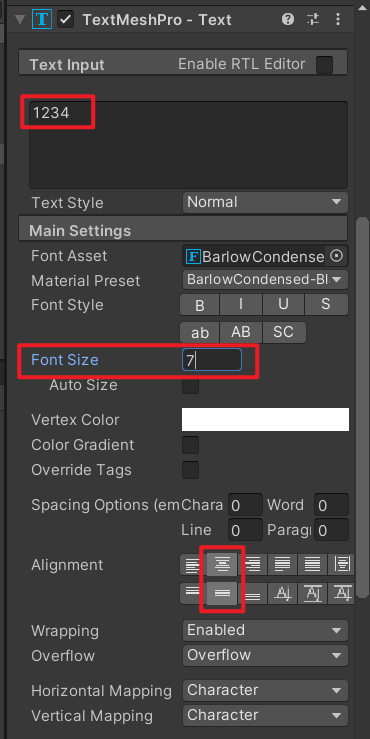Open the TextMeshPro component help reference

[x=288, y=19]
